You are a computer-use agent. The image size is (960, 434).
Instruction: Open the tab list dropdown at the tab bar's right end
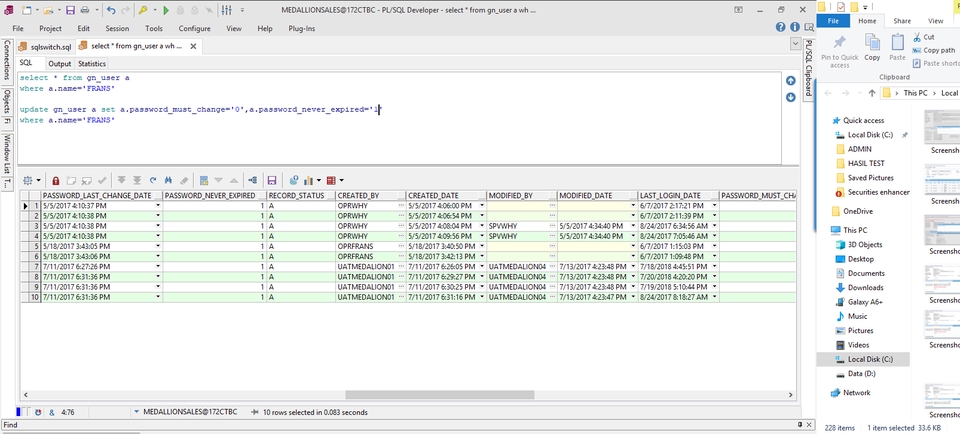tap(795, 44)
